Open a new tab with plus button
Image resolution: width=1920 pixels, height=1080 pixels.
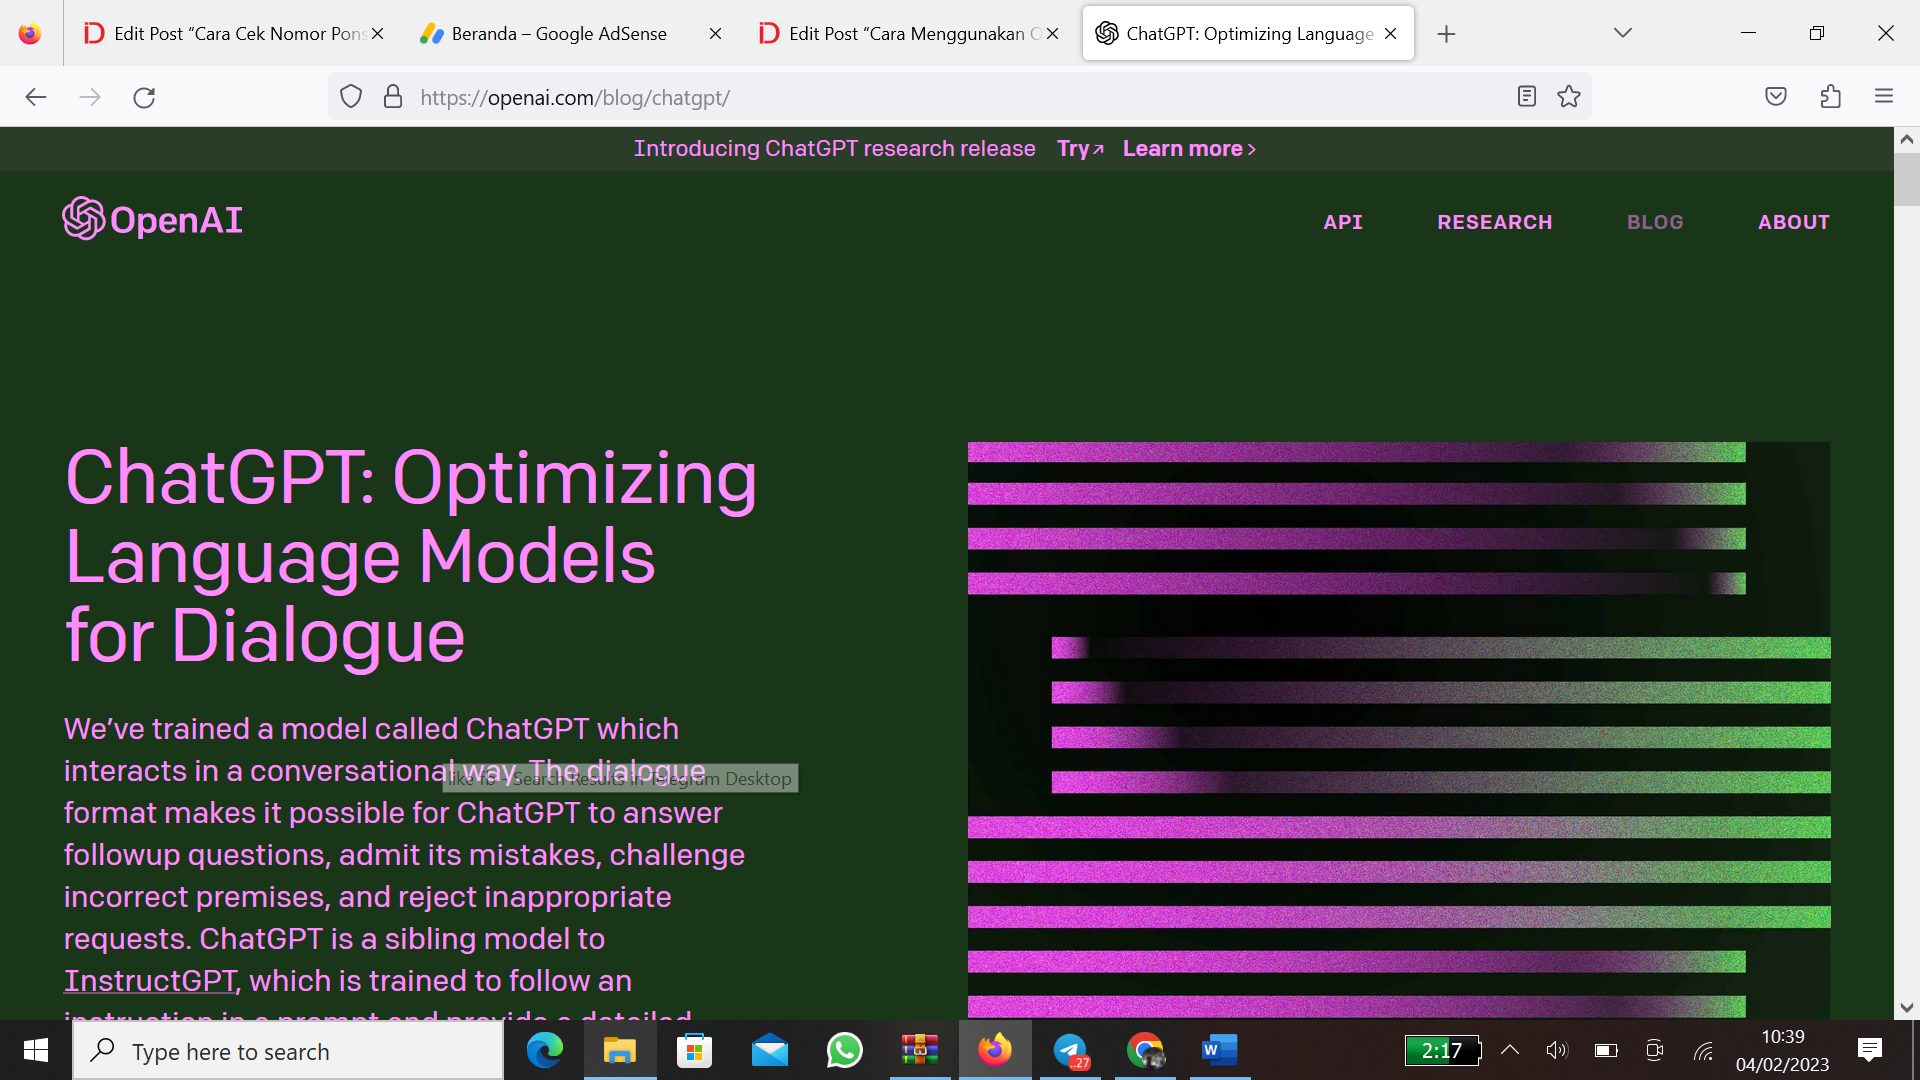click(1446, 34)
